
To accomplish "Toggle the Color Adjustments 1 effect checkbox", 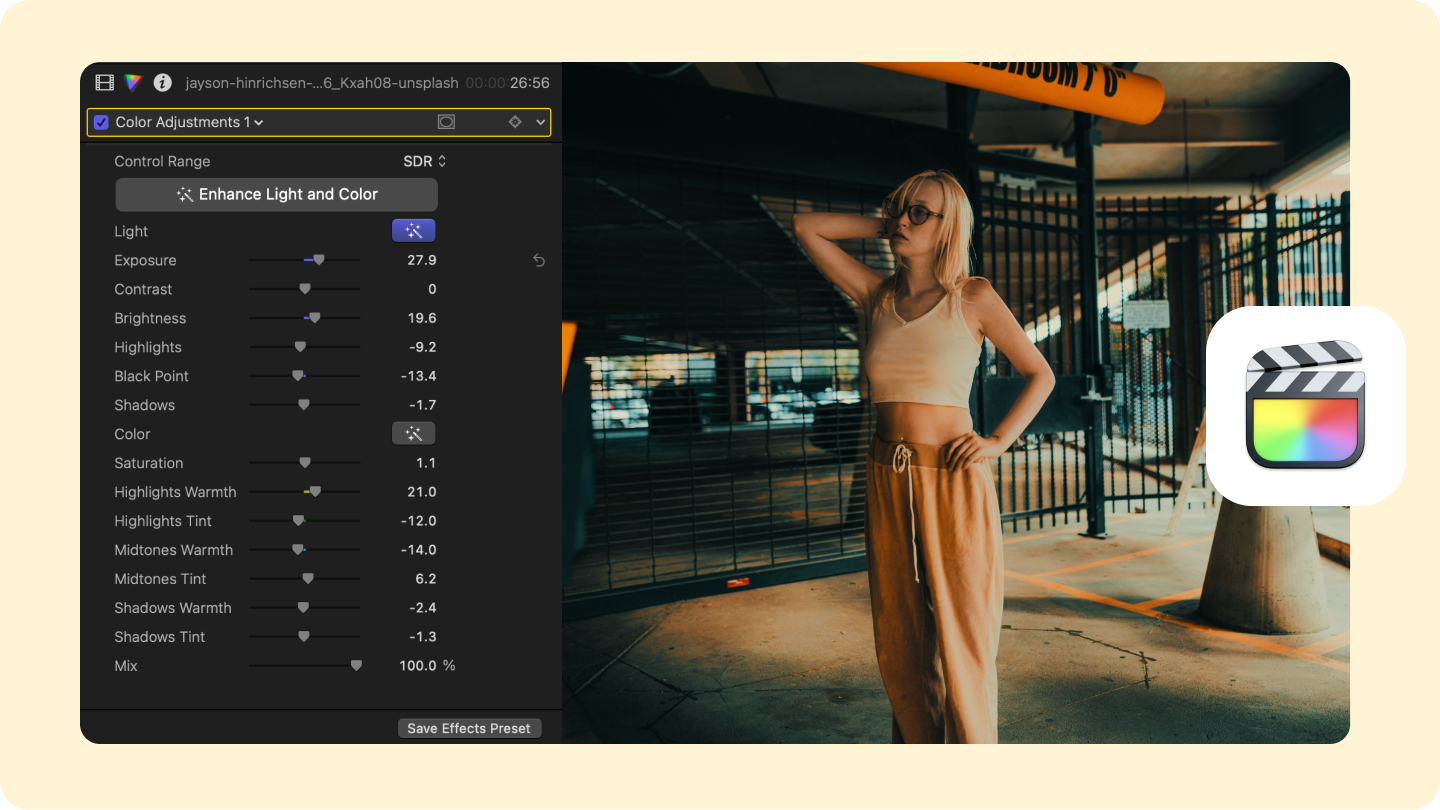I will point(101,121).
